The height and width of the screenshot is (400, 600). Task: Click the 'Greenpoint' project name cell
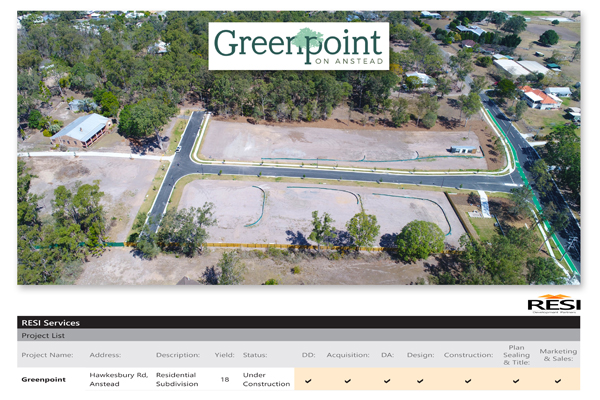pos(44,379)
